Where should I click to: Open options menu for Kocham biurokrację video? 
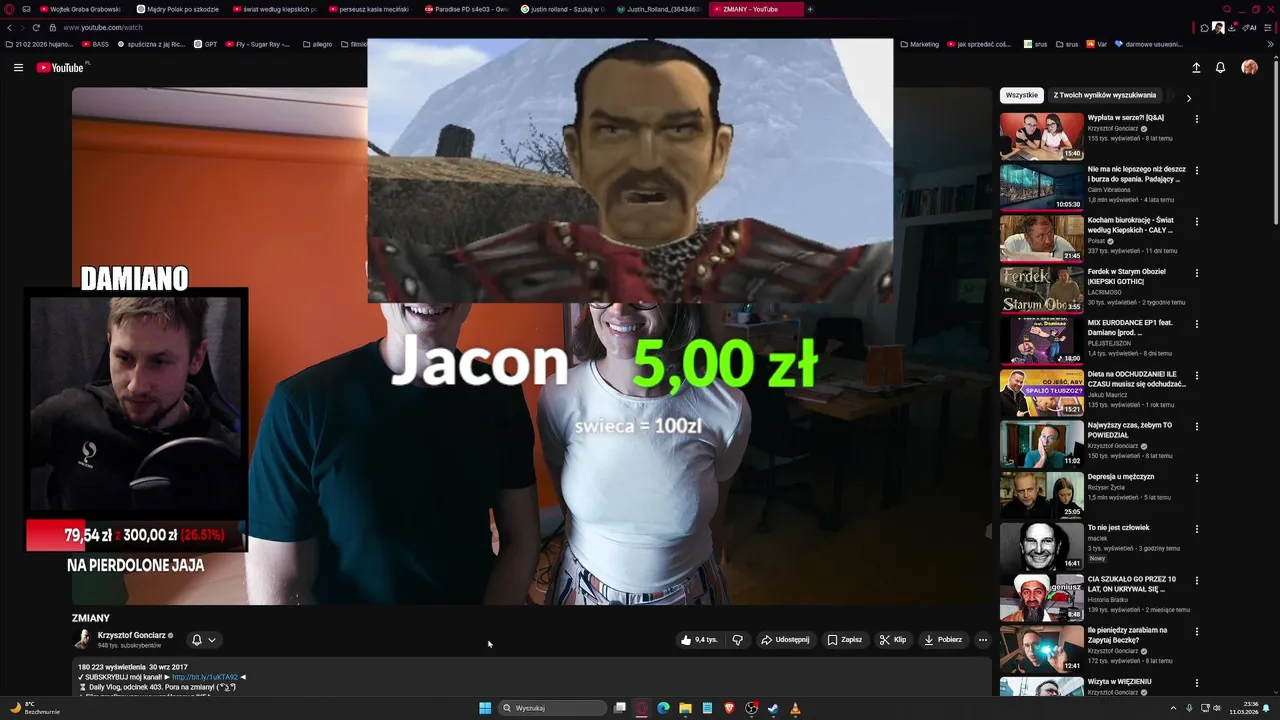1196,221
